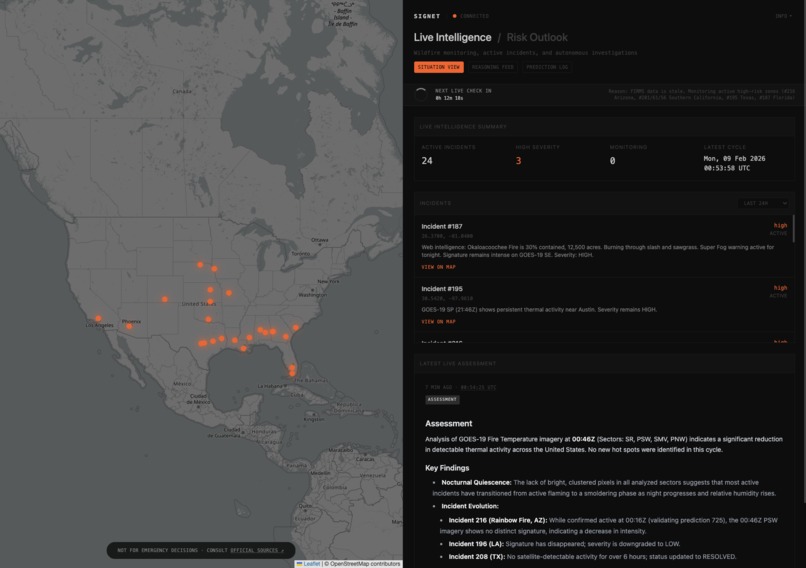Click the orange connection status dot
This screenshot has height=568, width=806.
tap(454, 16)
